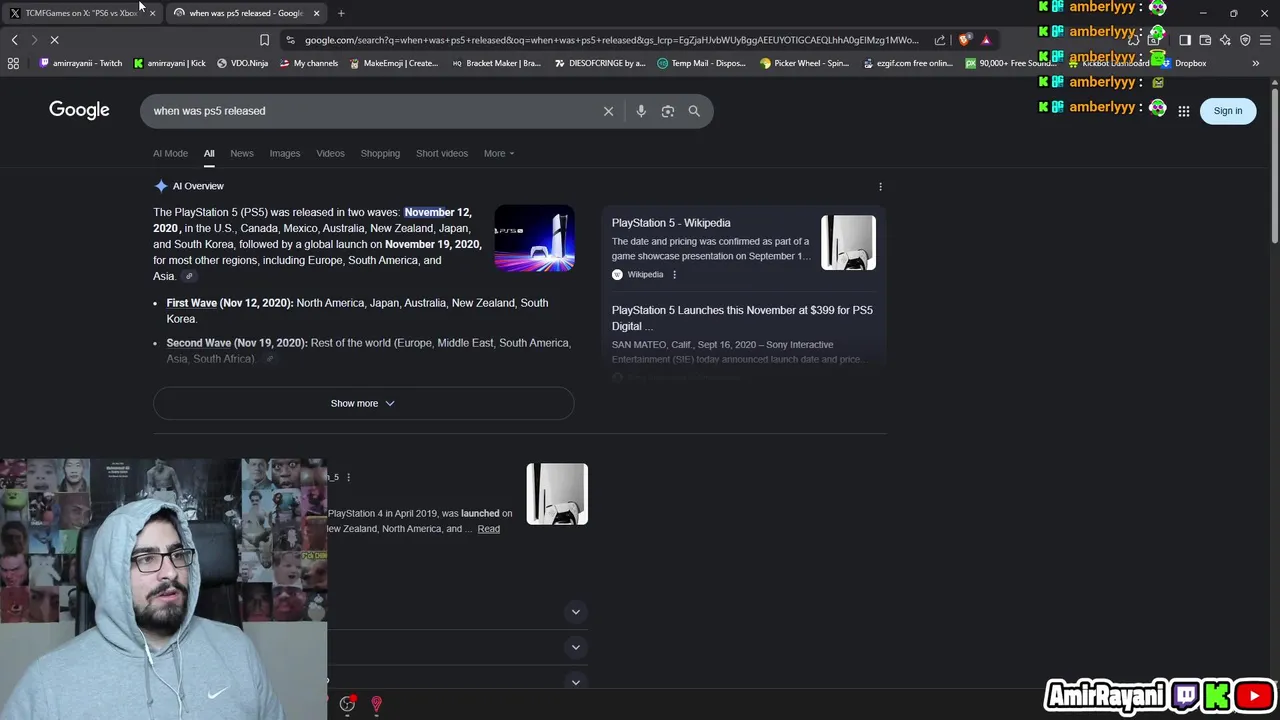Open 'PlayStation 5 Launches this November' article

(742, 318)
